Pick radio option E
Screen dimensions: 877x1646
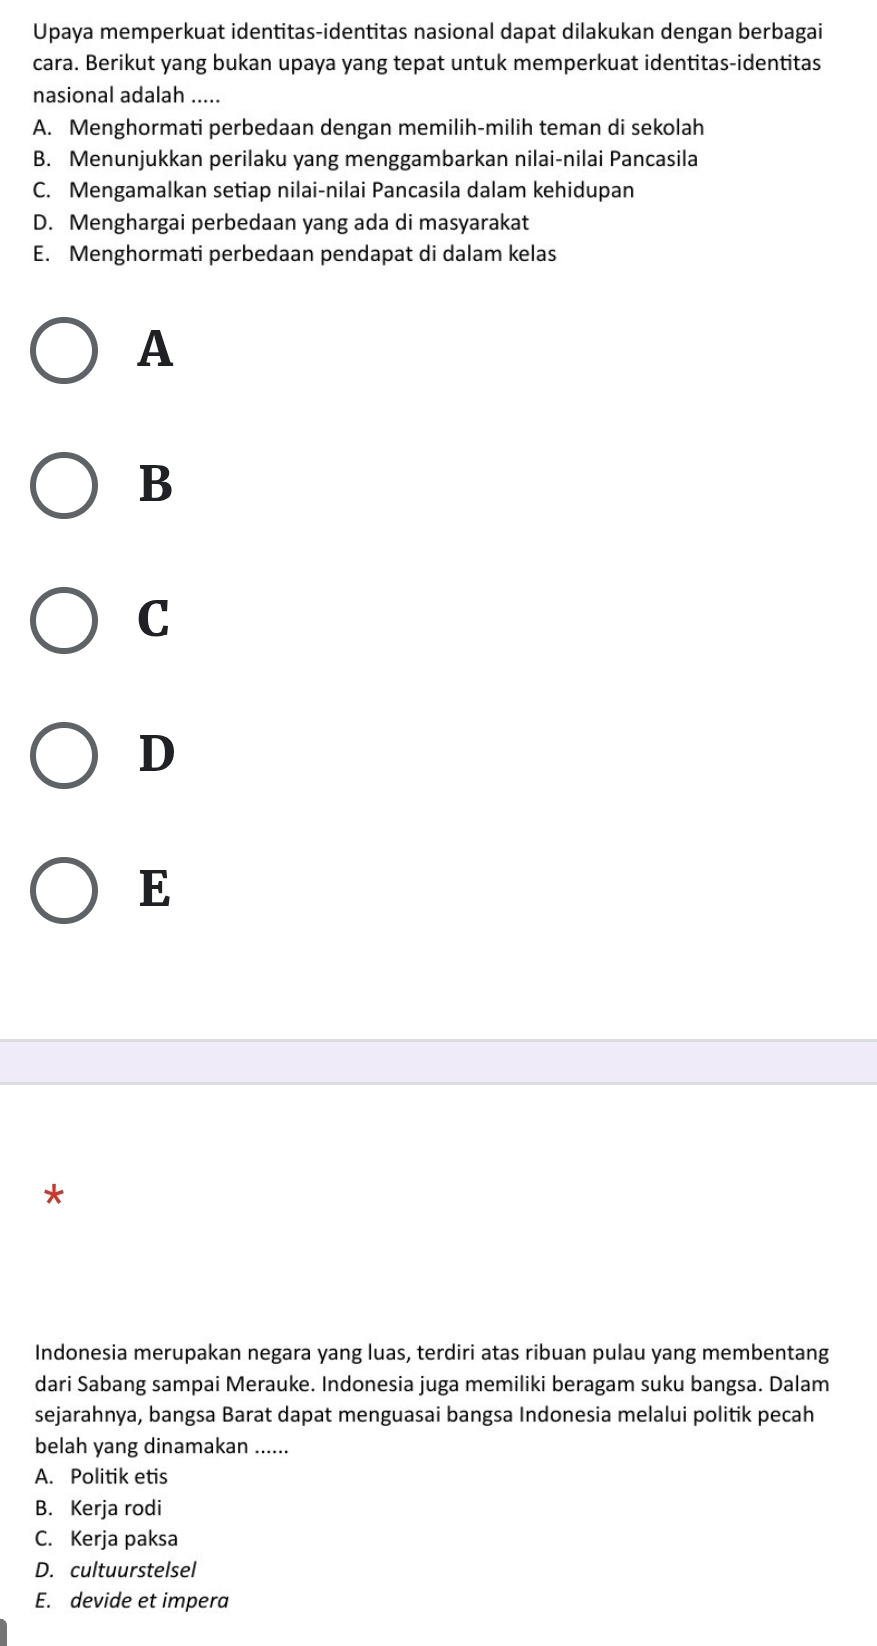65,890
